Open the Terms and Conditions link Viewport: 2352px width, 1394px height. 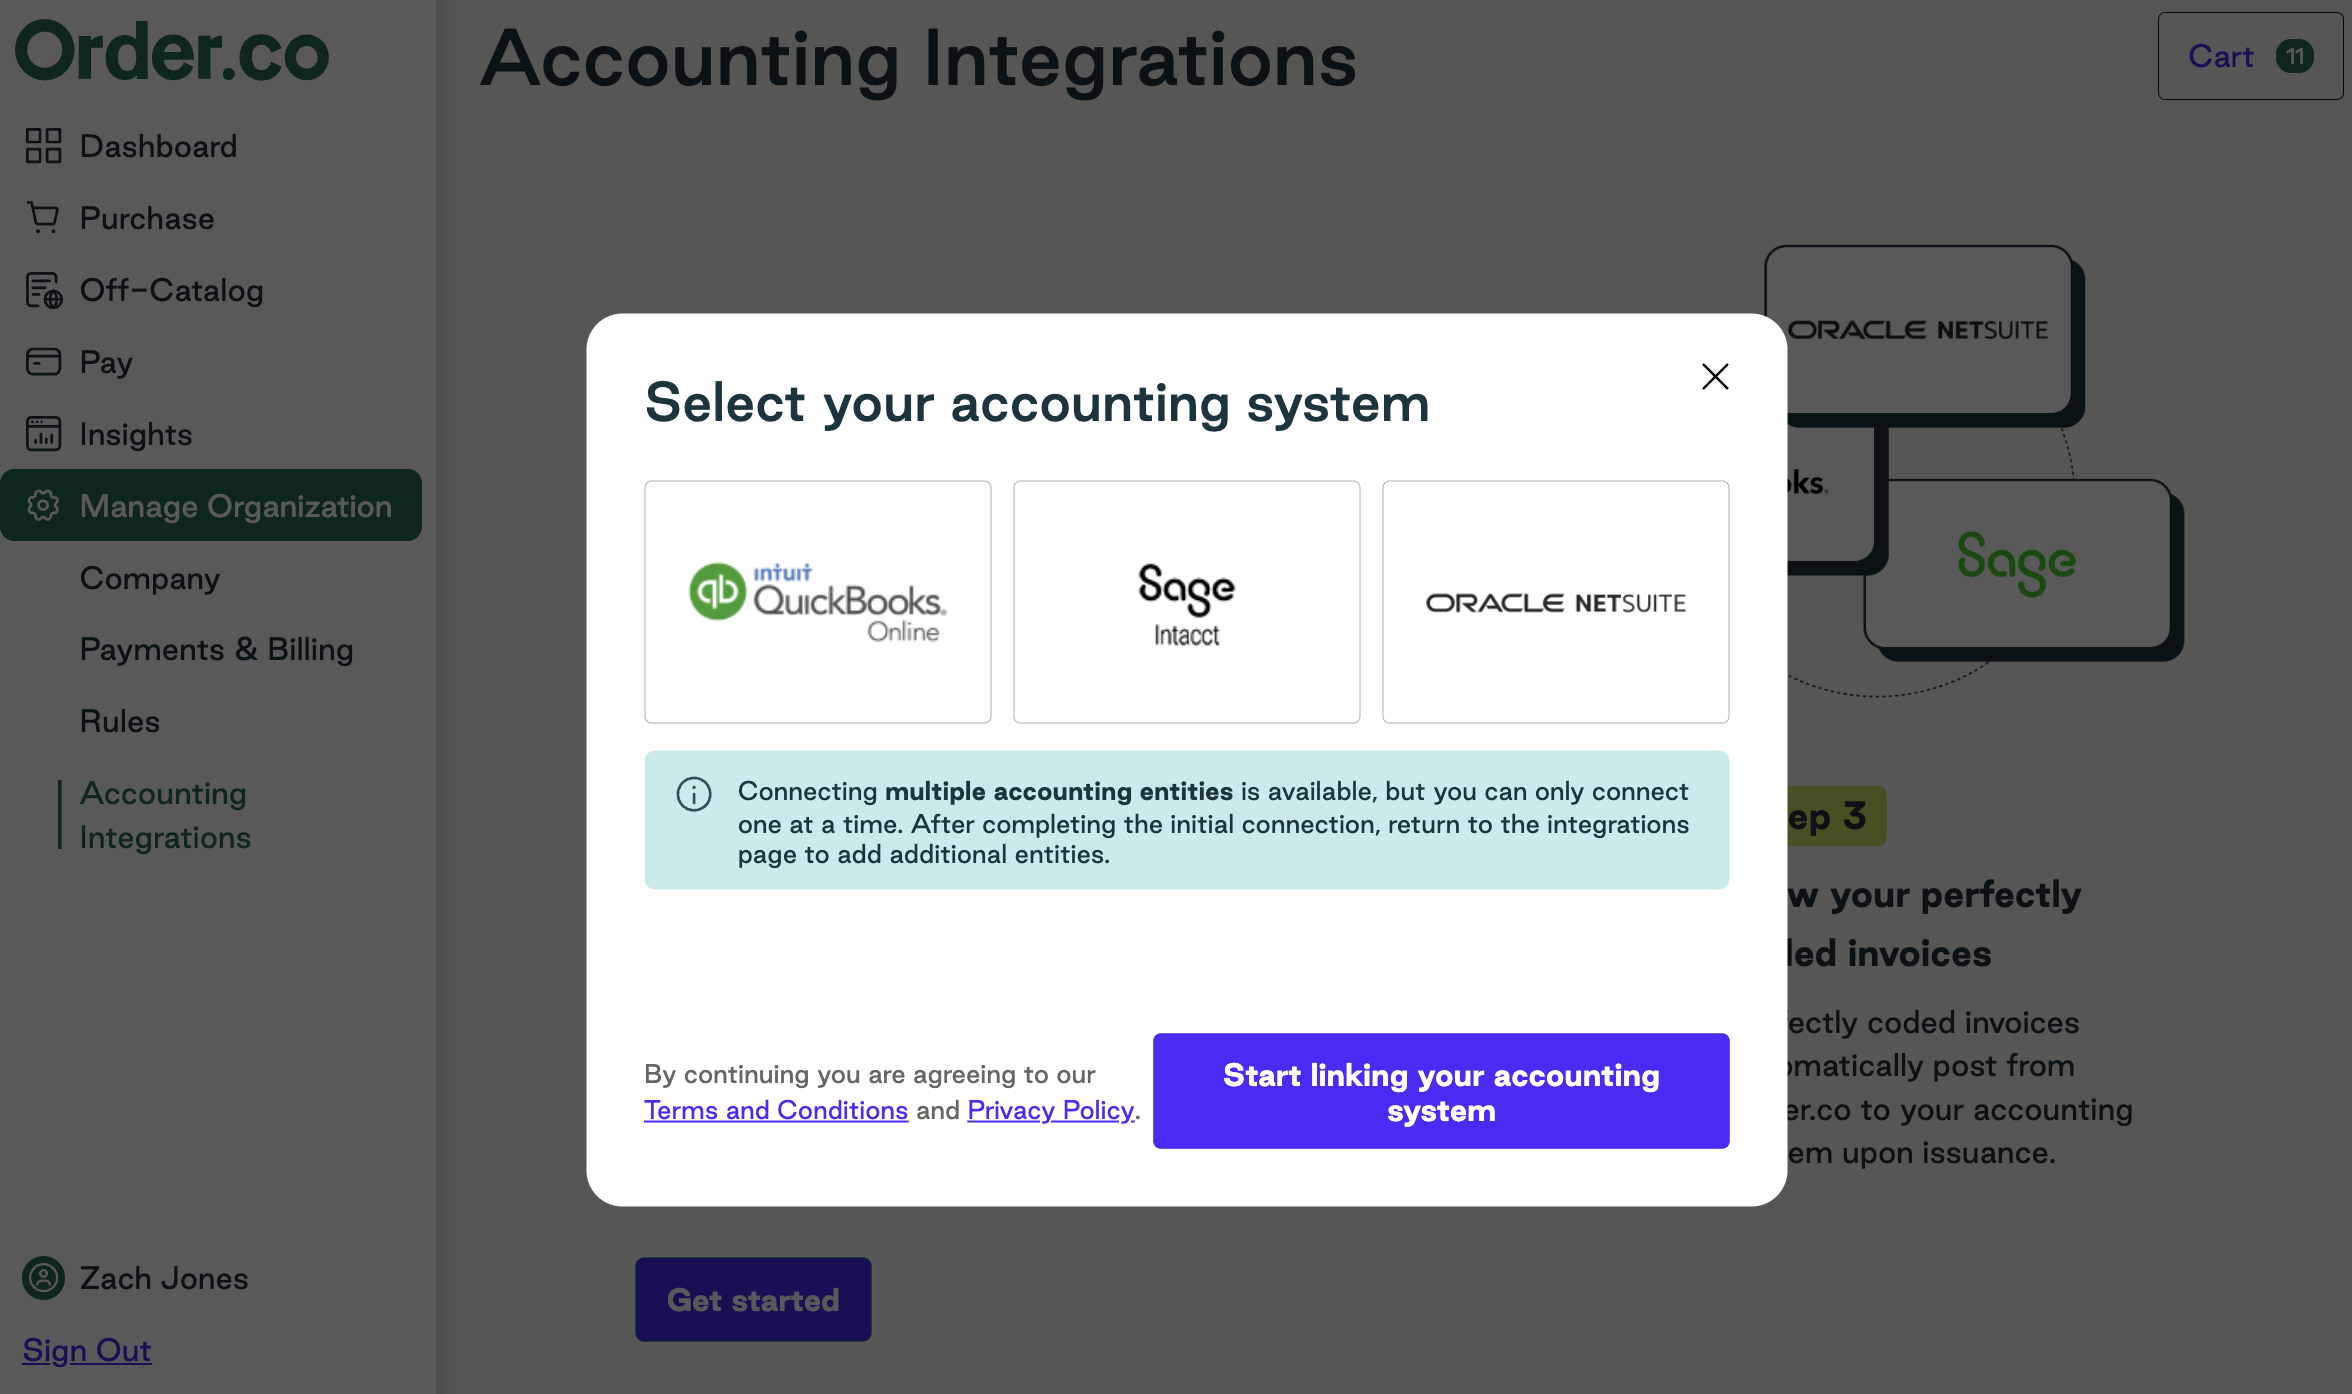tap(776, 1110)
